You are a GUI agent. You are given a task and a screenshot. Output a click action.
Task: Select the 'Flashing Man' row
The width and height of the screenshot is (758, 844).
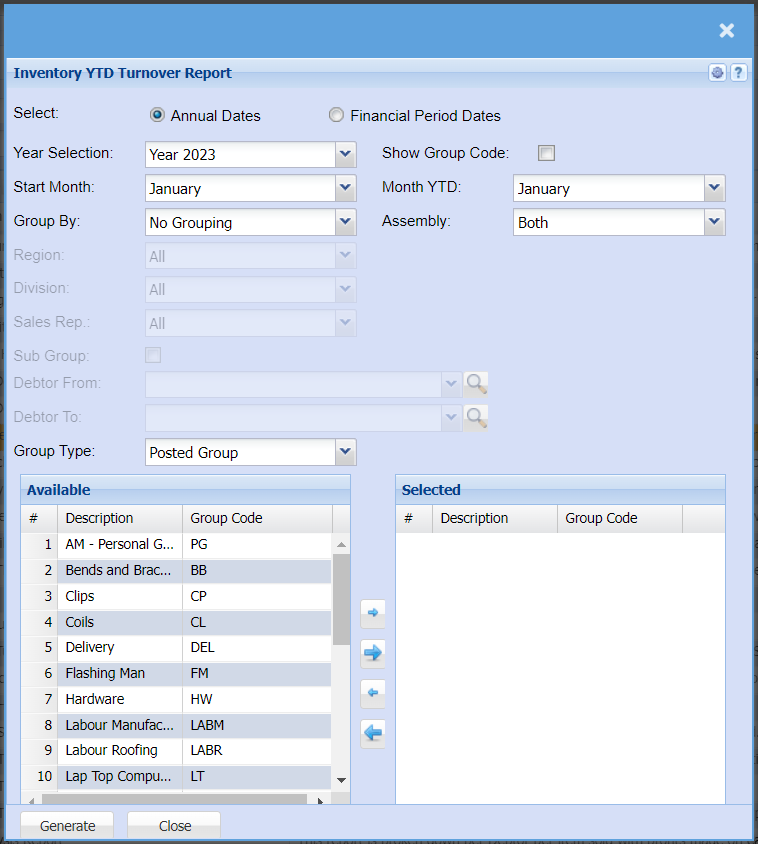pyautogui.click(x=176, y=673)
